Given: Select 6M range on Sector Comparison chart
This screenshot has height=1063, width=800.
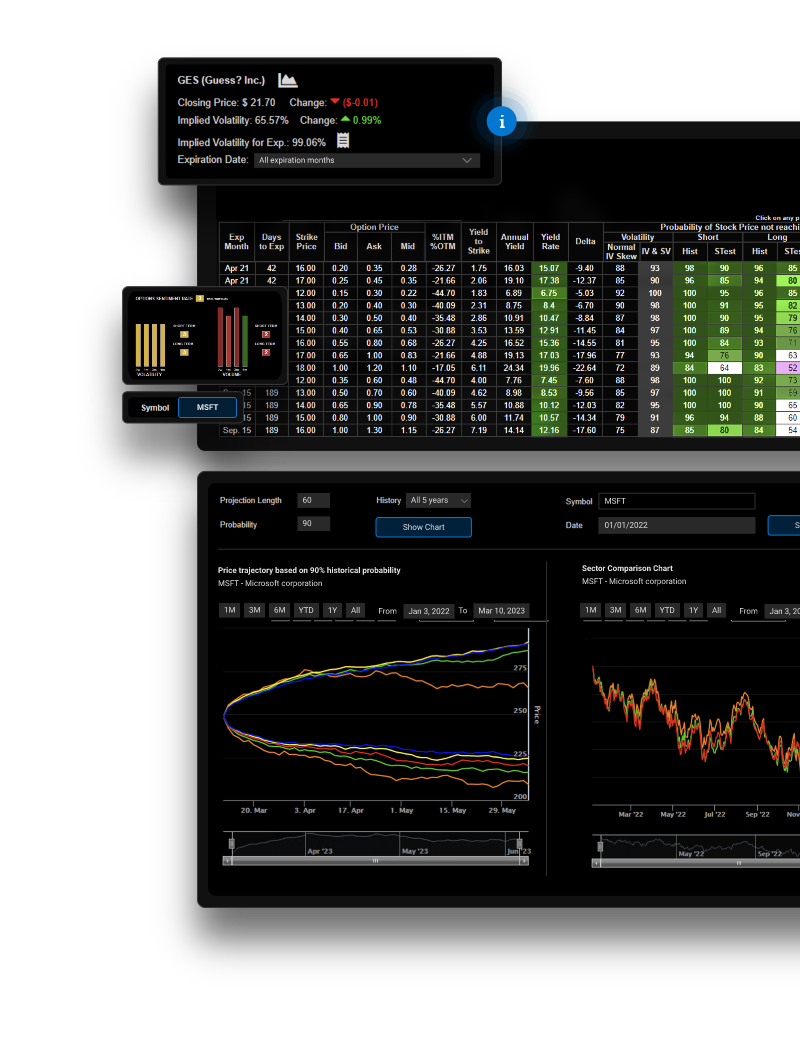Looking at the screenshot, I should click(x=640, y=610).
